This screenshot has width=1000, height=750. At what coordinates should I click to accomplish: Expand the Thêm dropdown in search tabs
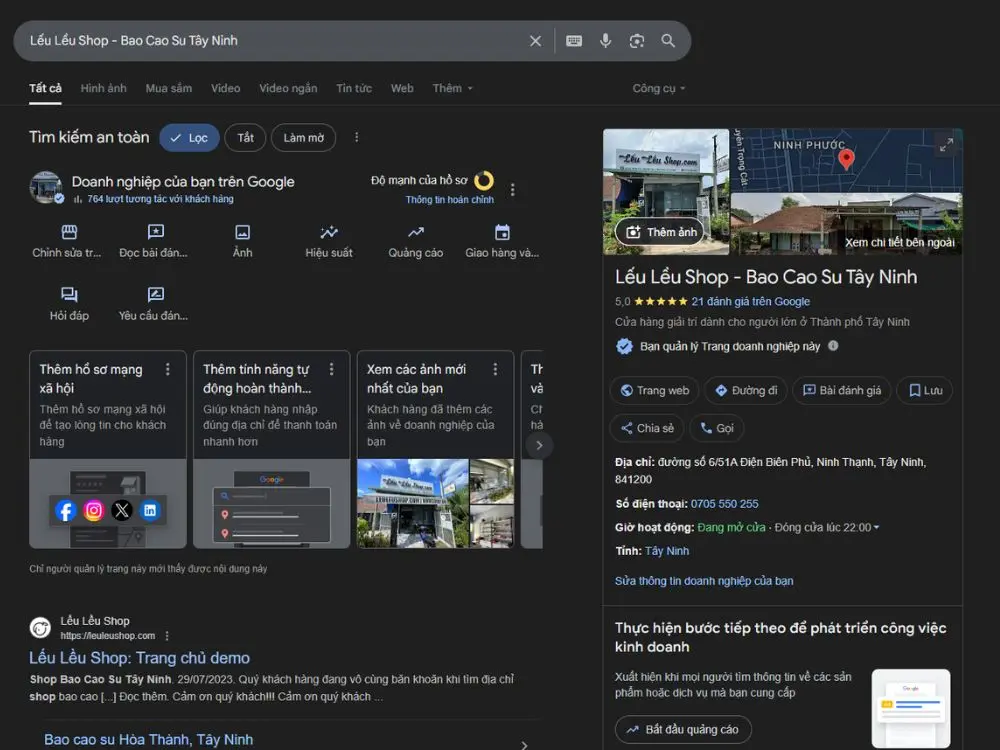453,88
